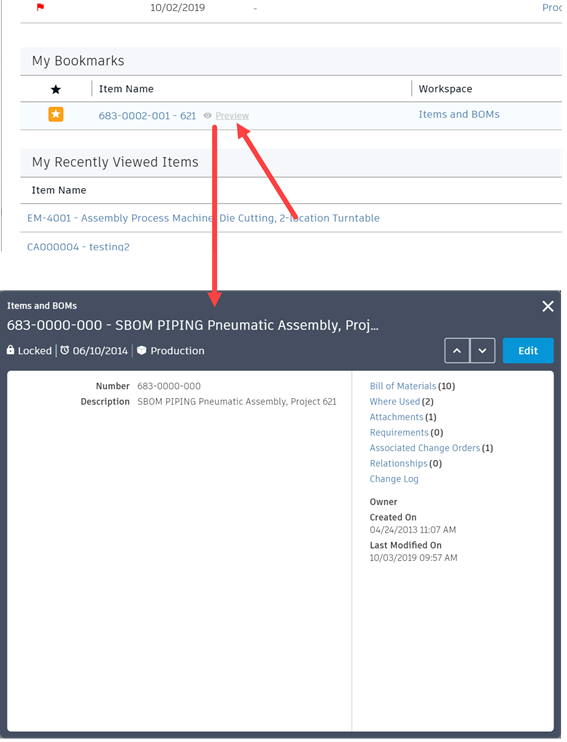Open the Items and BOMs workspace link
Screen dimensions: 567x742
459,115
